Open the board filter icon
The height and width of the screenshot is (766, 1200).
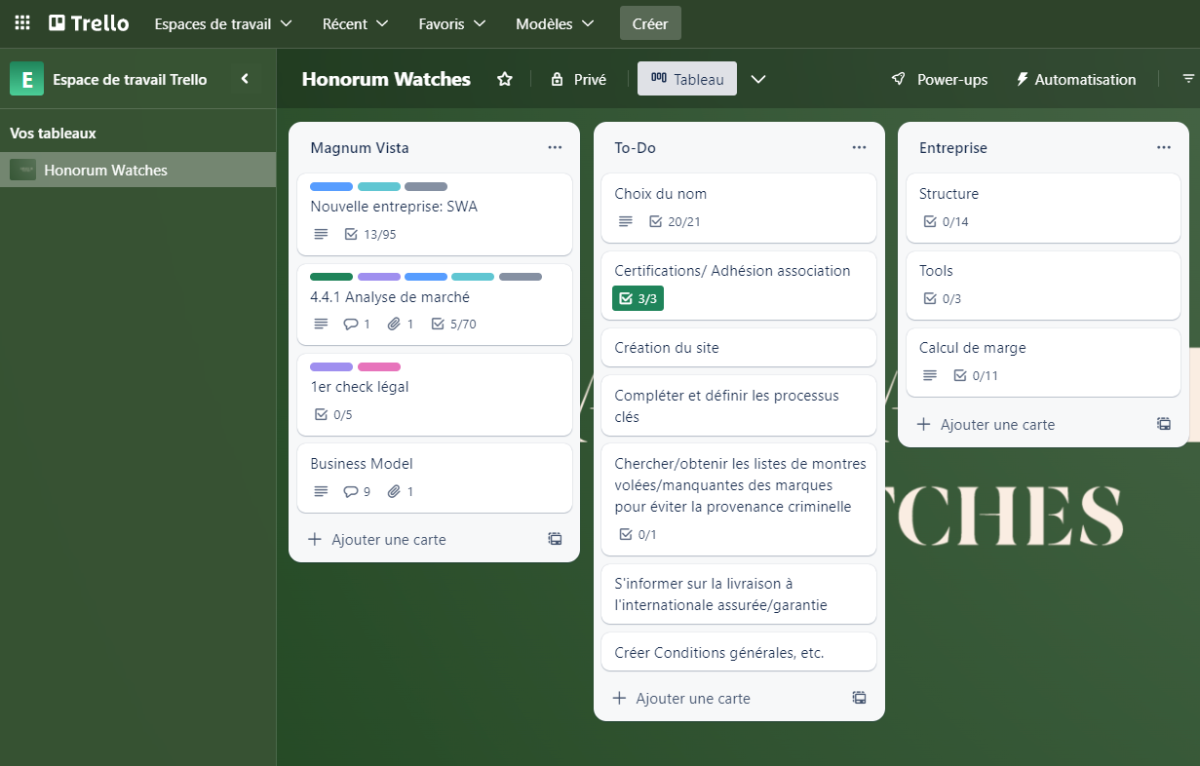tap(1189, 78)
